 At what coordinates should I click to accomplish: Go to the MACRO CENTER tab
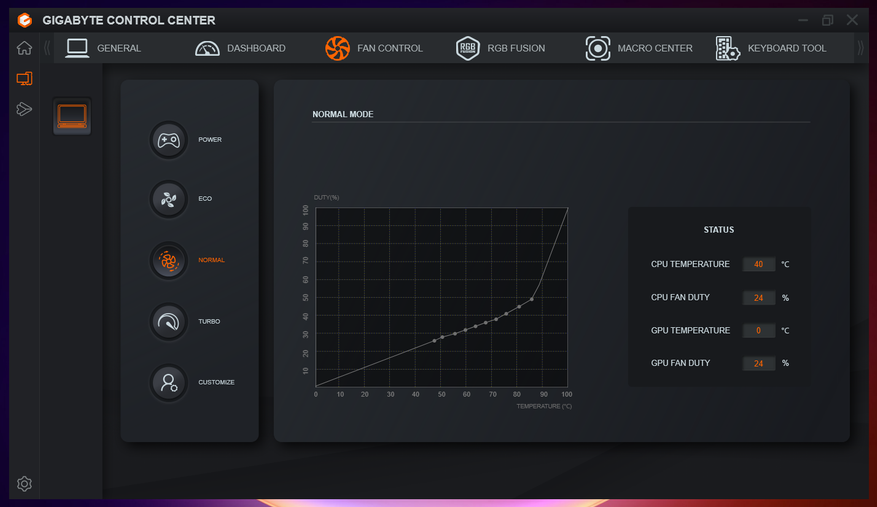655,48
